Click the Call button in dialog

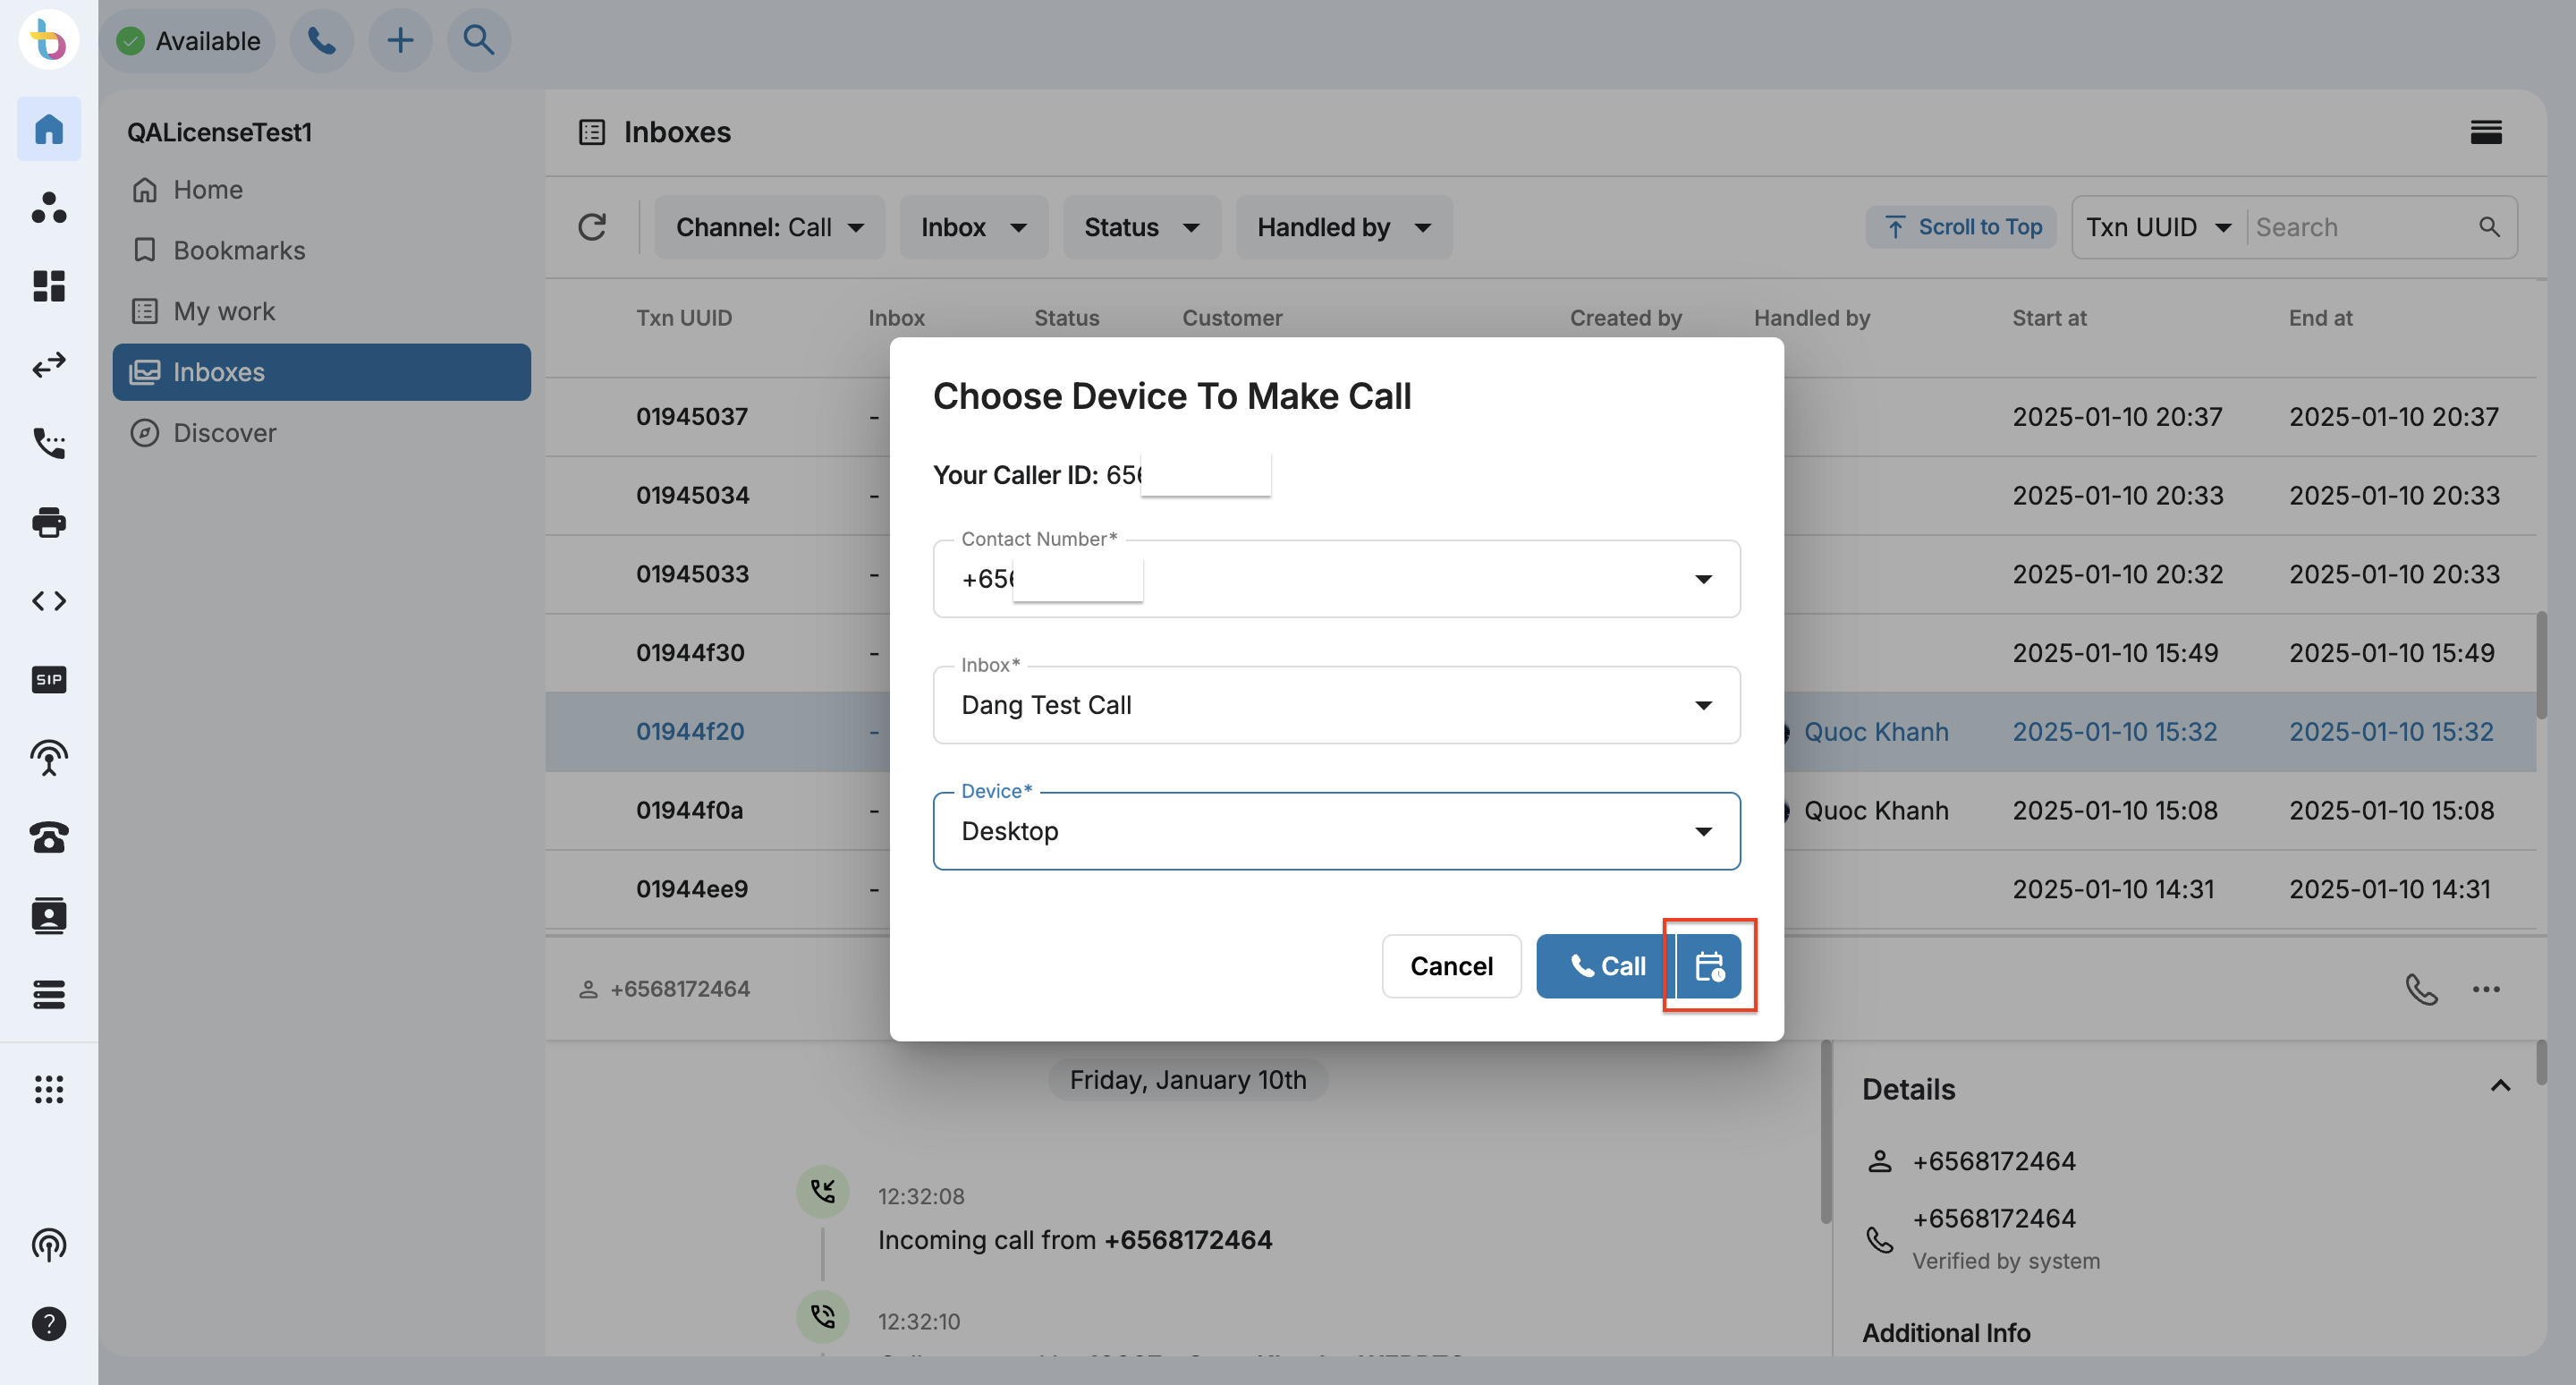tap(1605, 966)
